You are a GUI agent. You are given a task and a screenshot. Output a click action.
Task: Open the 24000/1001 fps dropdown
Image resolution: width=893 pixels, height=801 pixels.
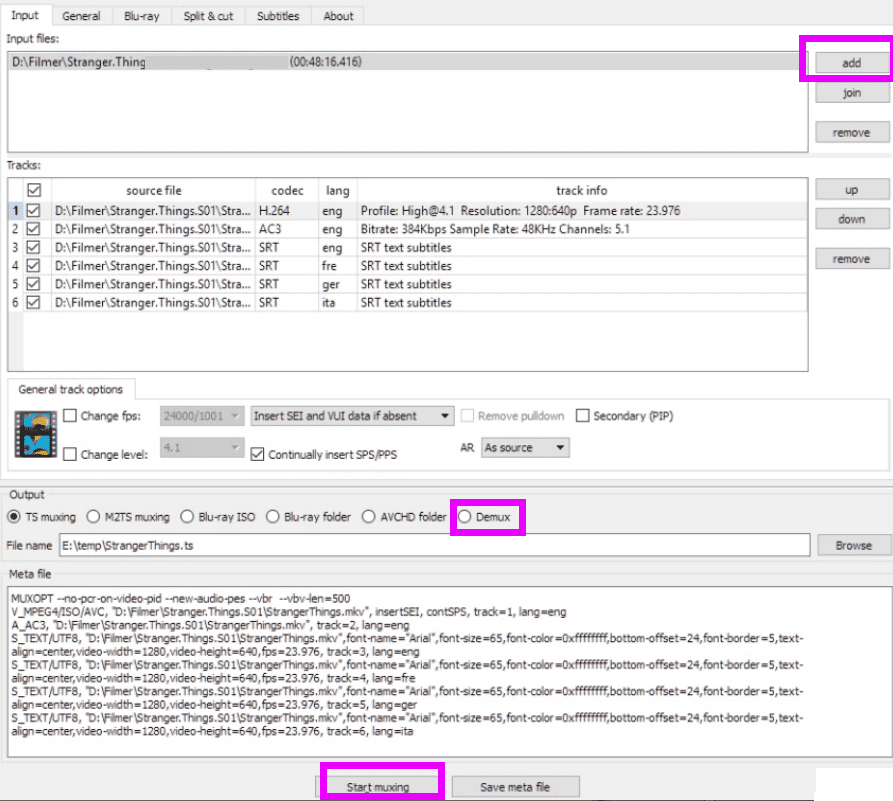click(x=203, y=416)
